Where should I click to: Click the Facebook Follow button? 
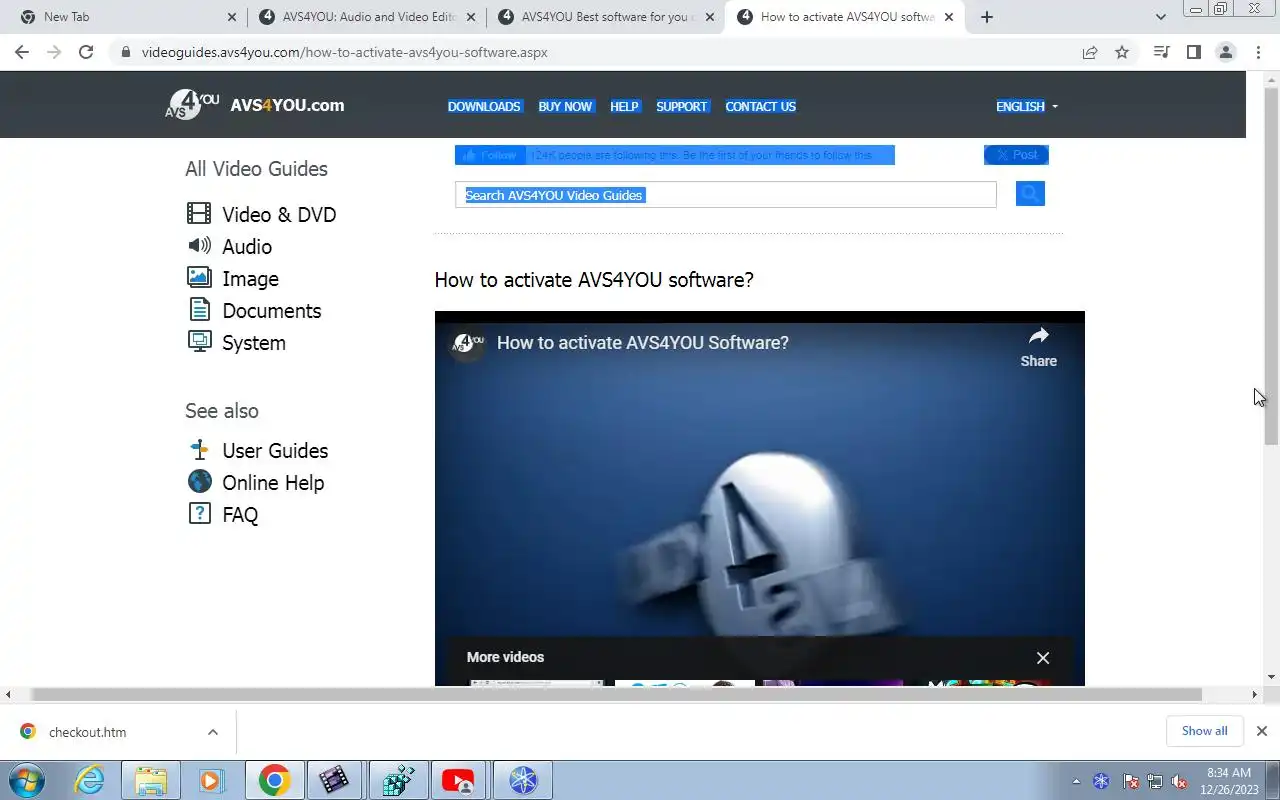(x=490, y=155)
